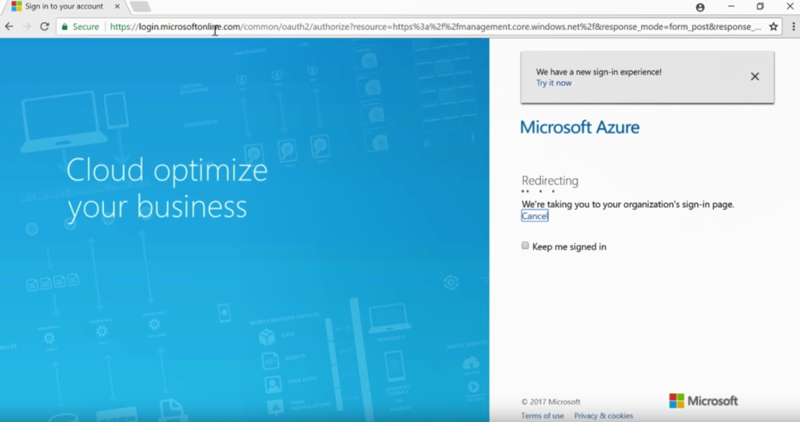
Task: Click the browser forward arrow
Action: click(x=27, y=27)
